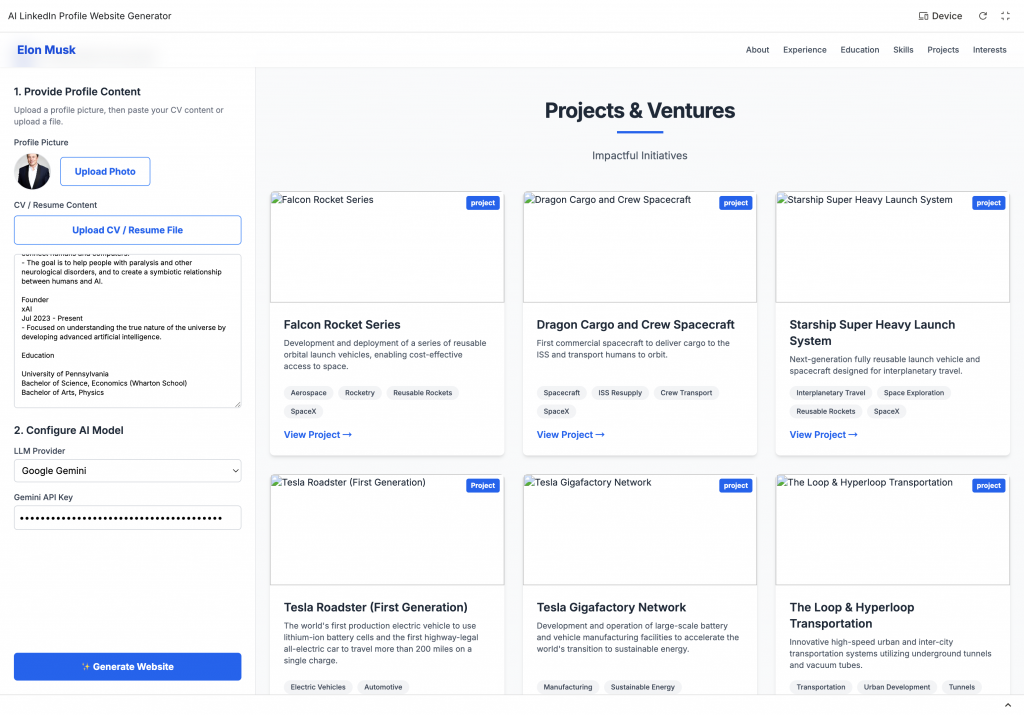Screen dimensions: 1024x715
Task: Click the Space Exploration tag
Action: [x=914, y=393]
